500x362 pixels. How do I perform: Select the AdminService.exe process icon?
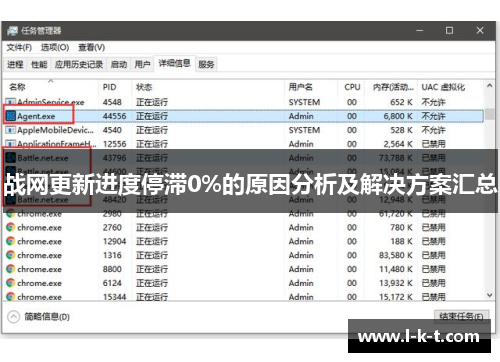pos(11,102)
